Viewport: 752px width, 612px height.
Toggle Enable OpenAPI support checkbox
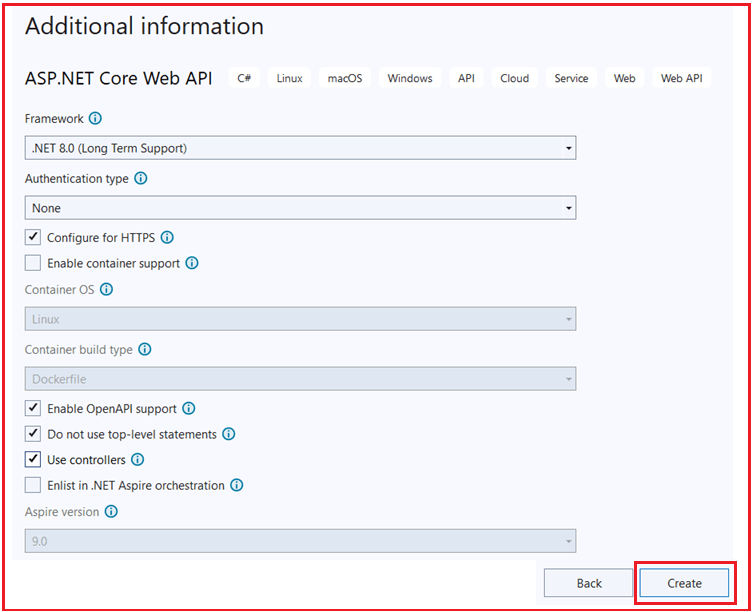[33, 408]
